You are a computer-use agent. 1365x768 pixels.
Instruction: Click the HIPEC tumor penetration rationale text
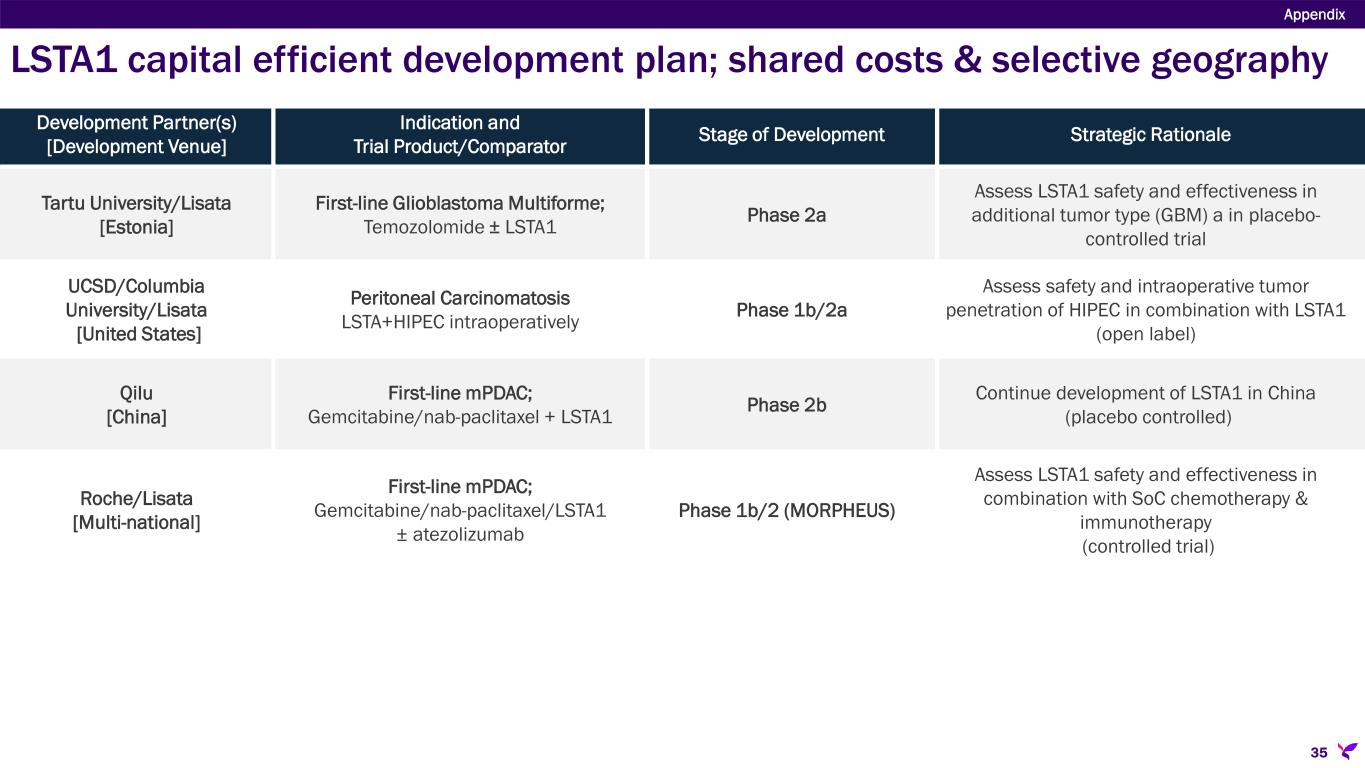click(1145, 310)
